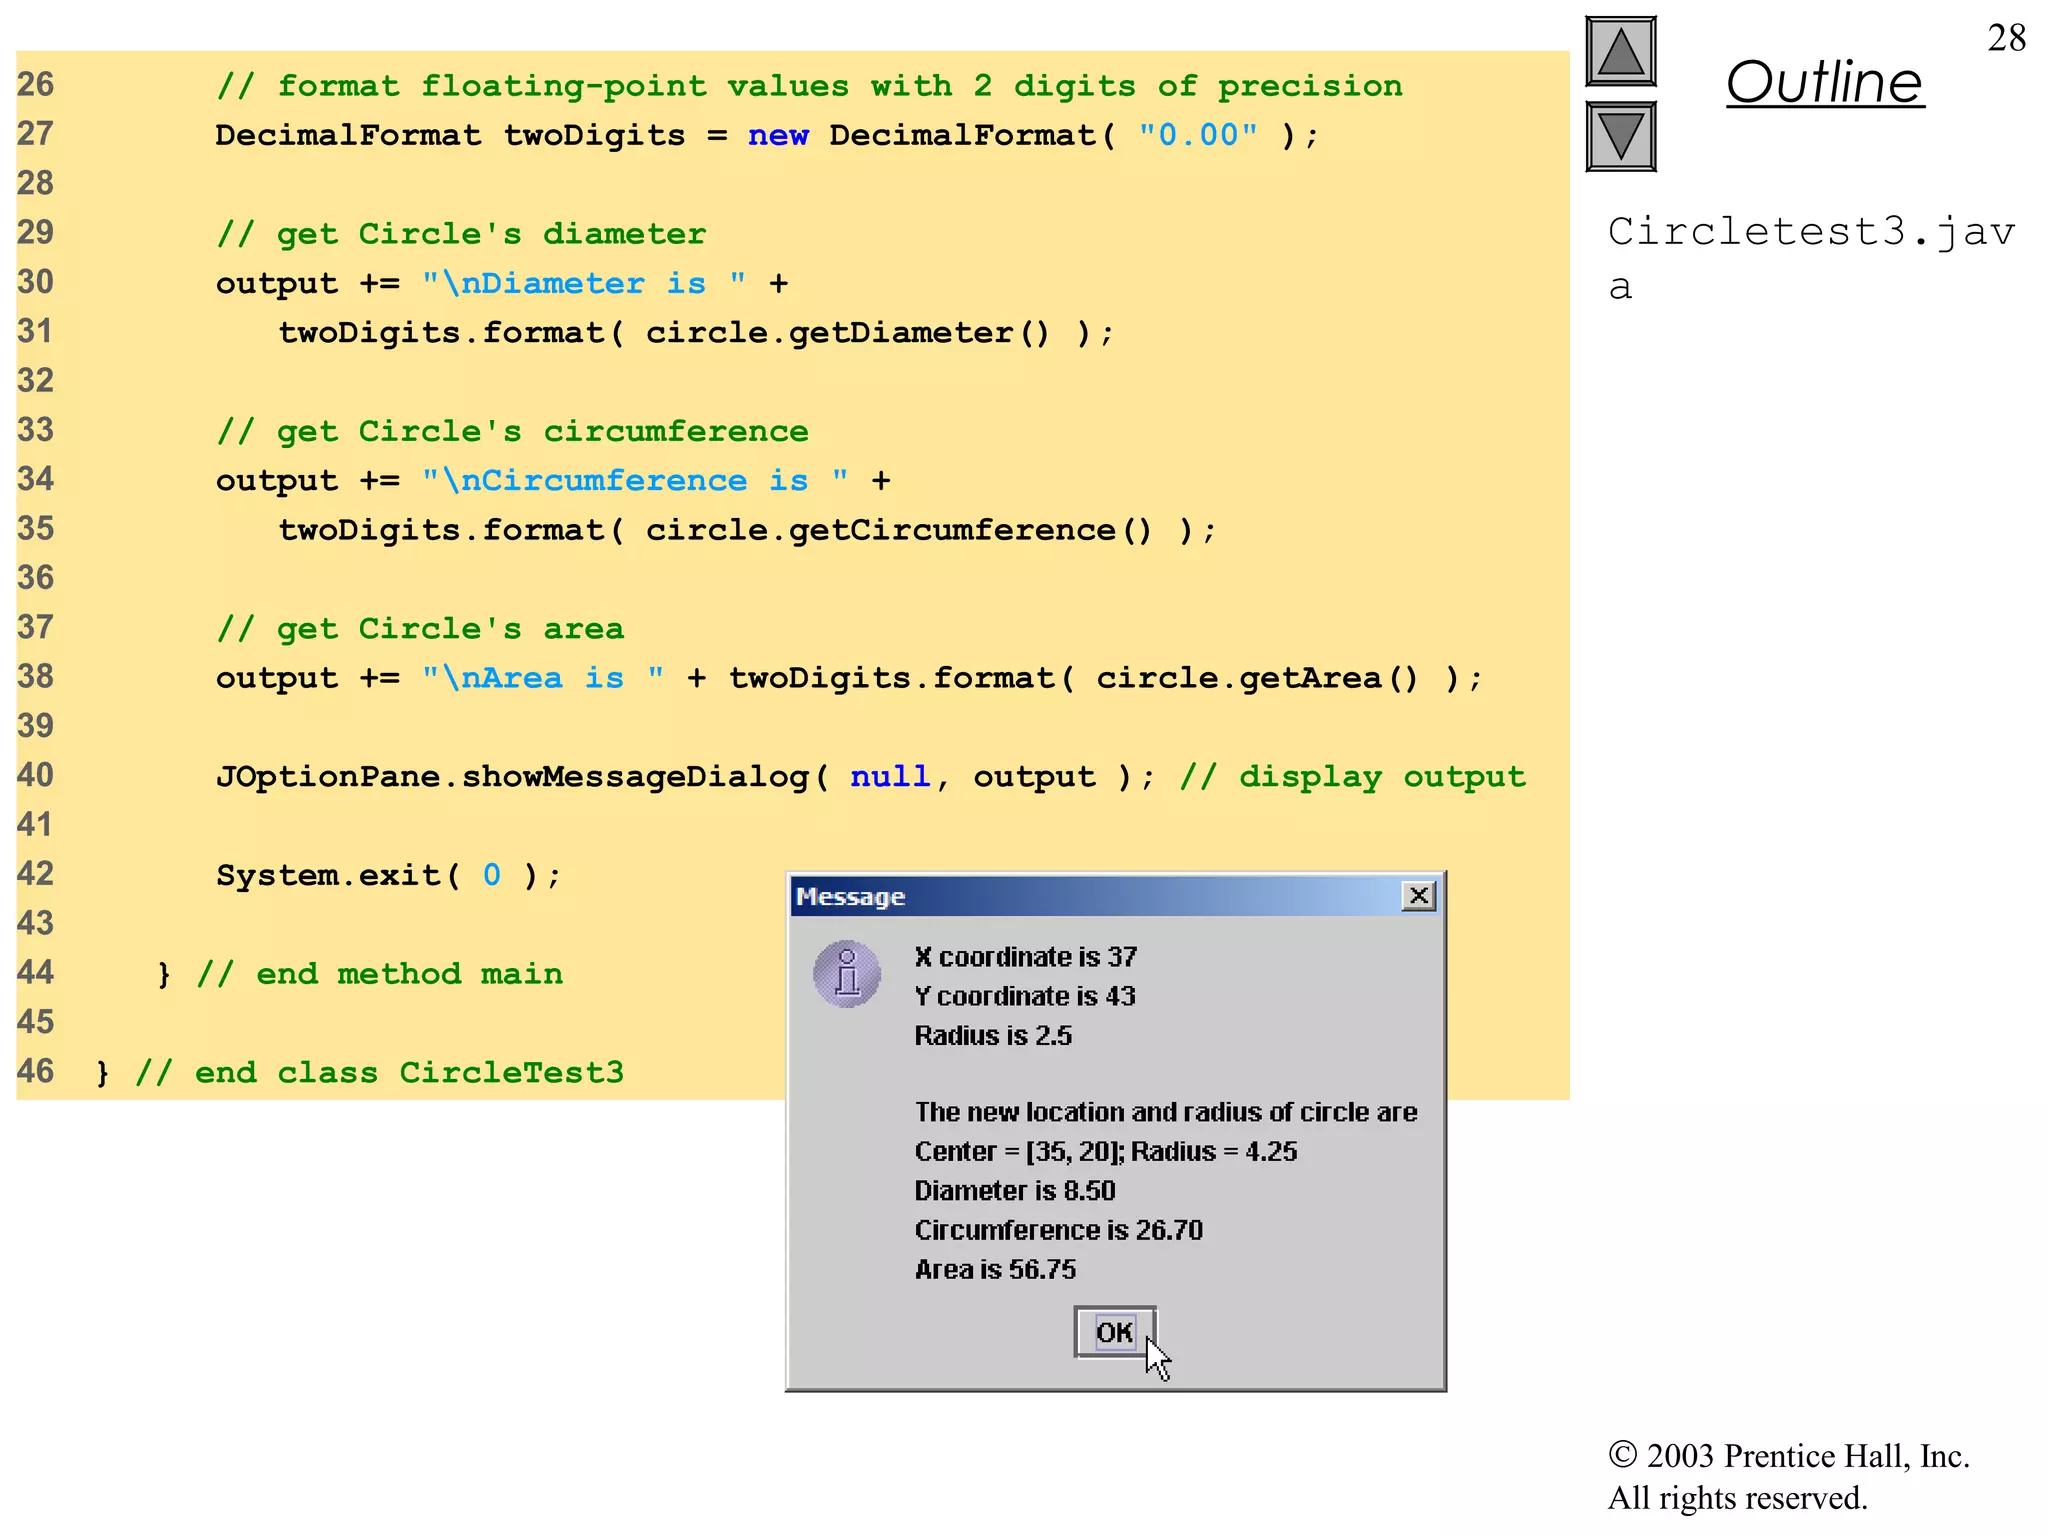The image size is (2048, 1536).
Task: Click the "X coordinate is 37" text
Action: pos(1025,957)
